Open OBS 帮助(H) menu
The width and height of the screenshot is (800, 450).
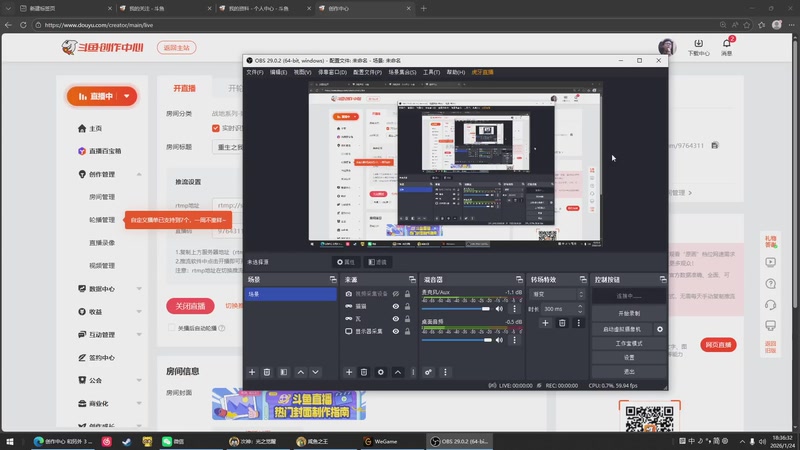click(456, 72)
